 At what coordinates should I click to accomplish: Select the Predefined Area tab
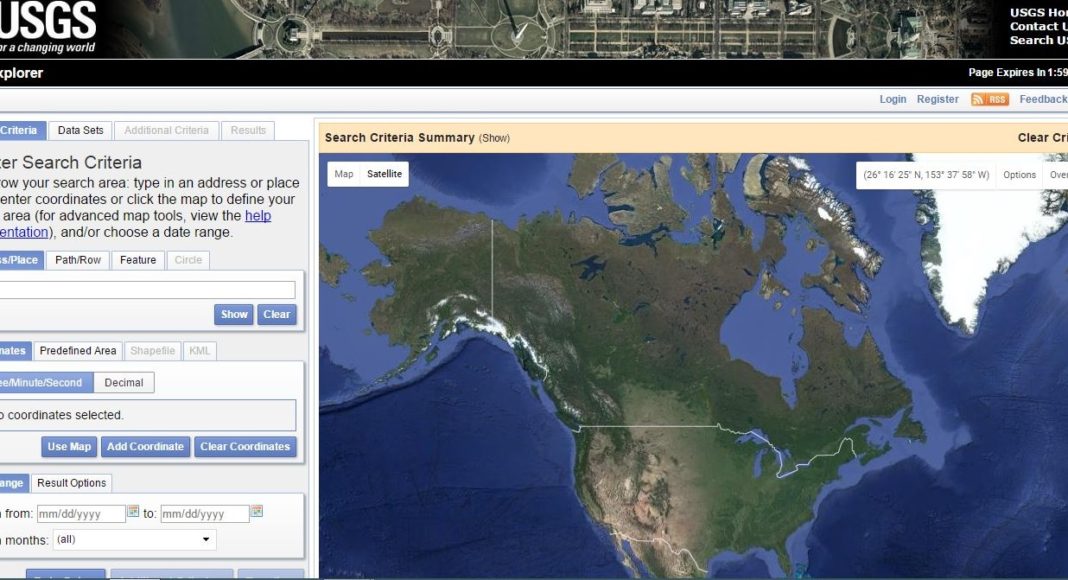coord(78,351)
